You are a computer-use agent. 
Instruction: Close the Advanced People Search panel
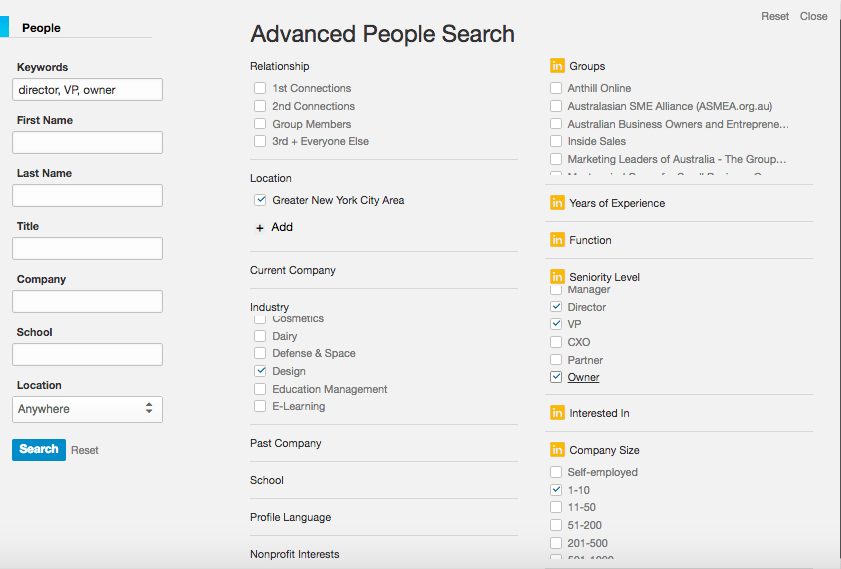814,16
